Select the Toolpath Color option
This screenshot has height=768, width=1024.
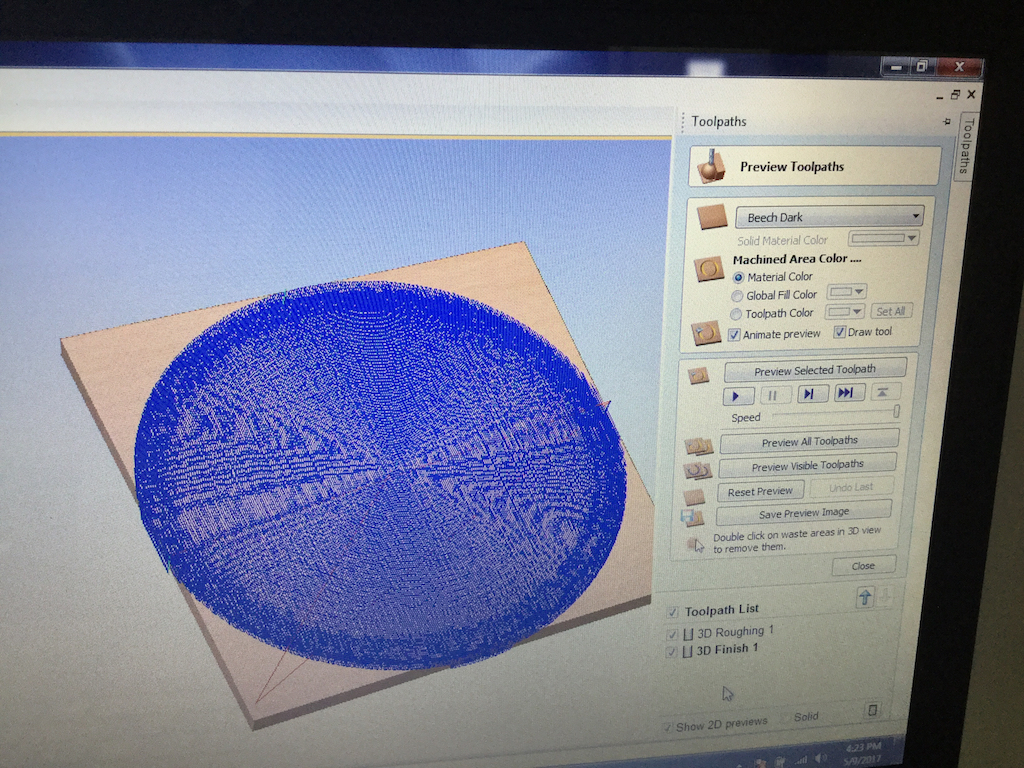(736, 314)
